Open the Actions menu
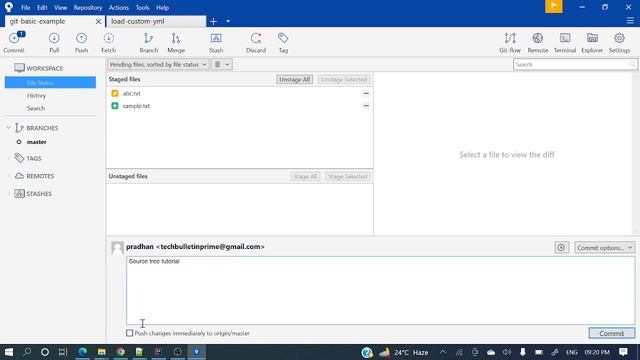 click(119, 7)
